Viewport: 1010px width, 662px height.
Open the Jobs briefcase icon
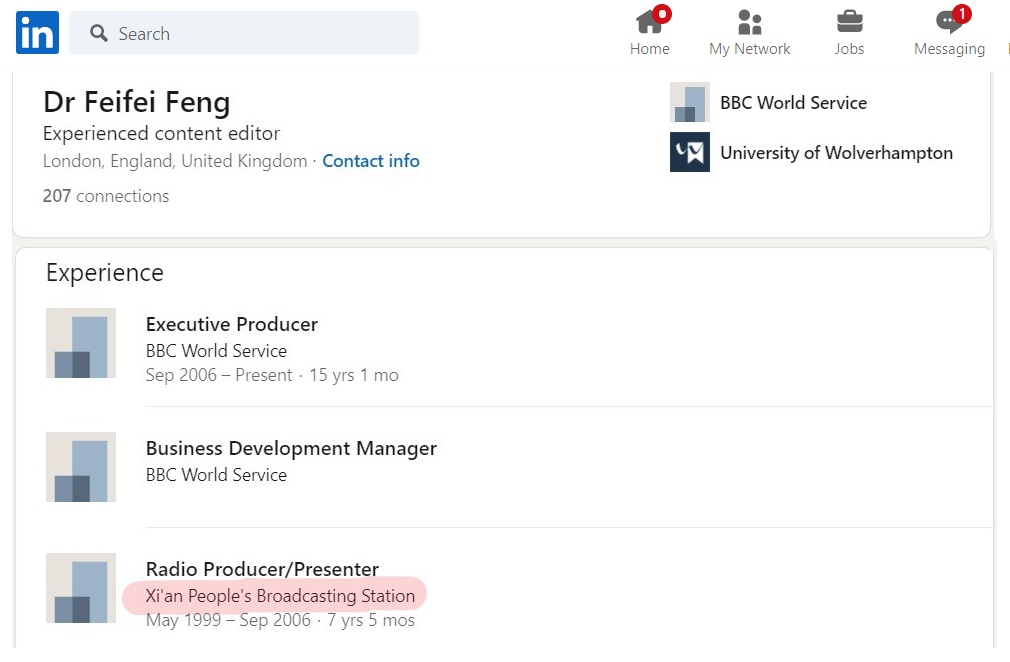[850, 21]
